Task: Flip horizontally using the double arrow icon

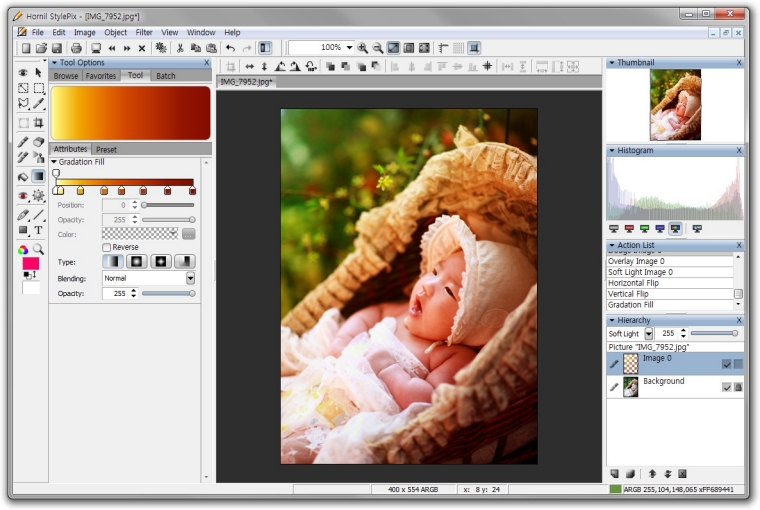Action: (249, 66)
